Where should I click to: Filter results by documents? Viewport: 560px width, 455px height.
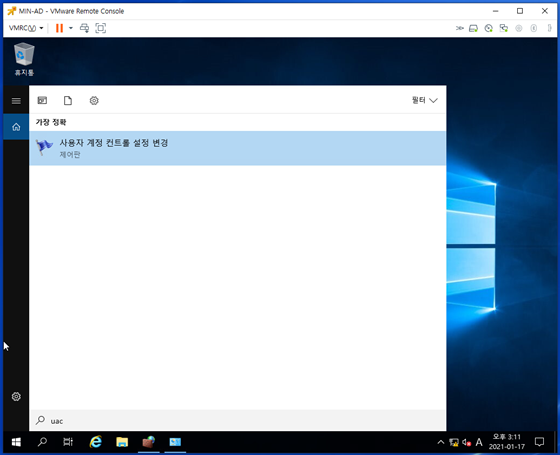[x=68, y=100]
